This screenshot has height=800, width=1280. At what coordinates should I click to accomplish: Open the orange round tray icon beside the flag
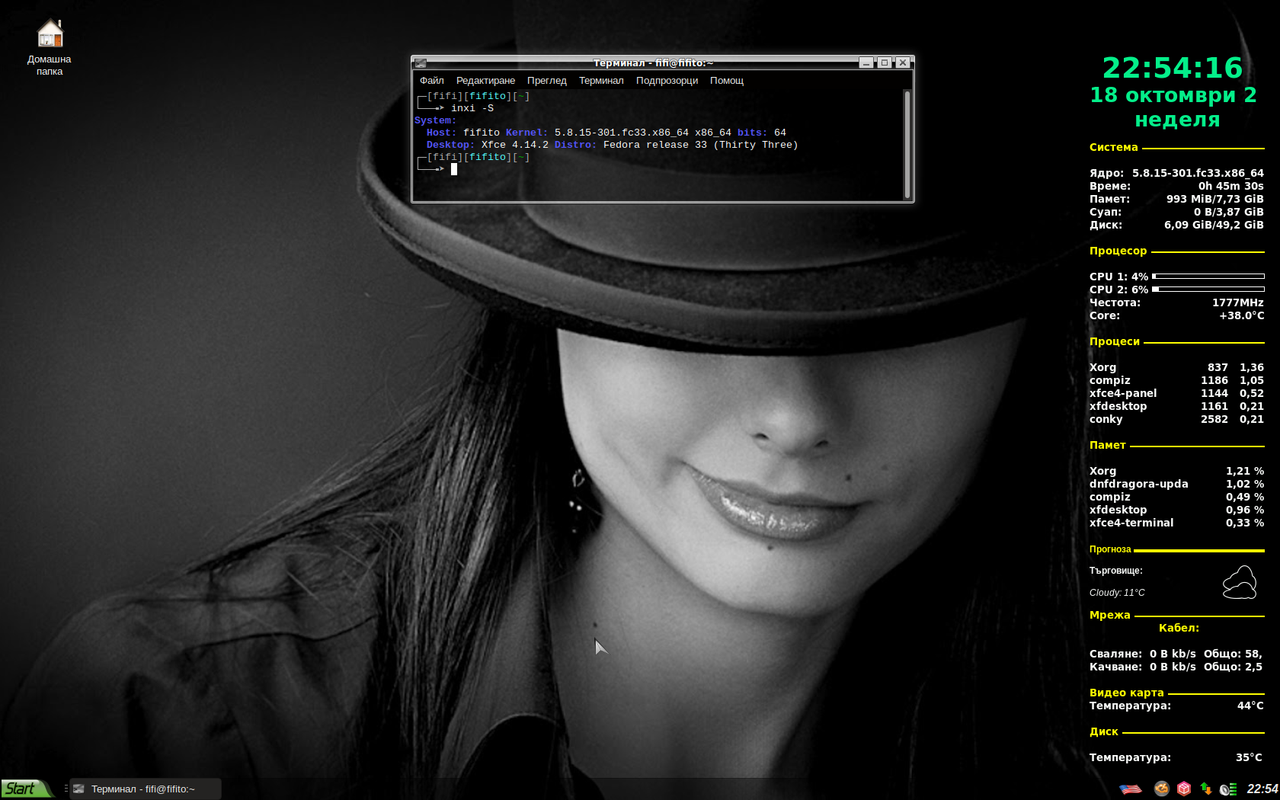coord(1161,789)
